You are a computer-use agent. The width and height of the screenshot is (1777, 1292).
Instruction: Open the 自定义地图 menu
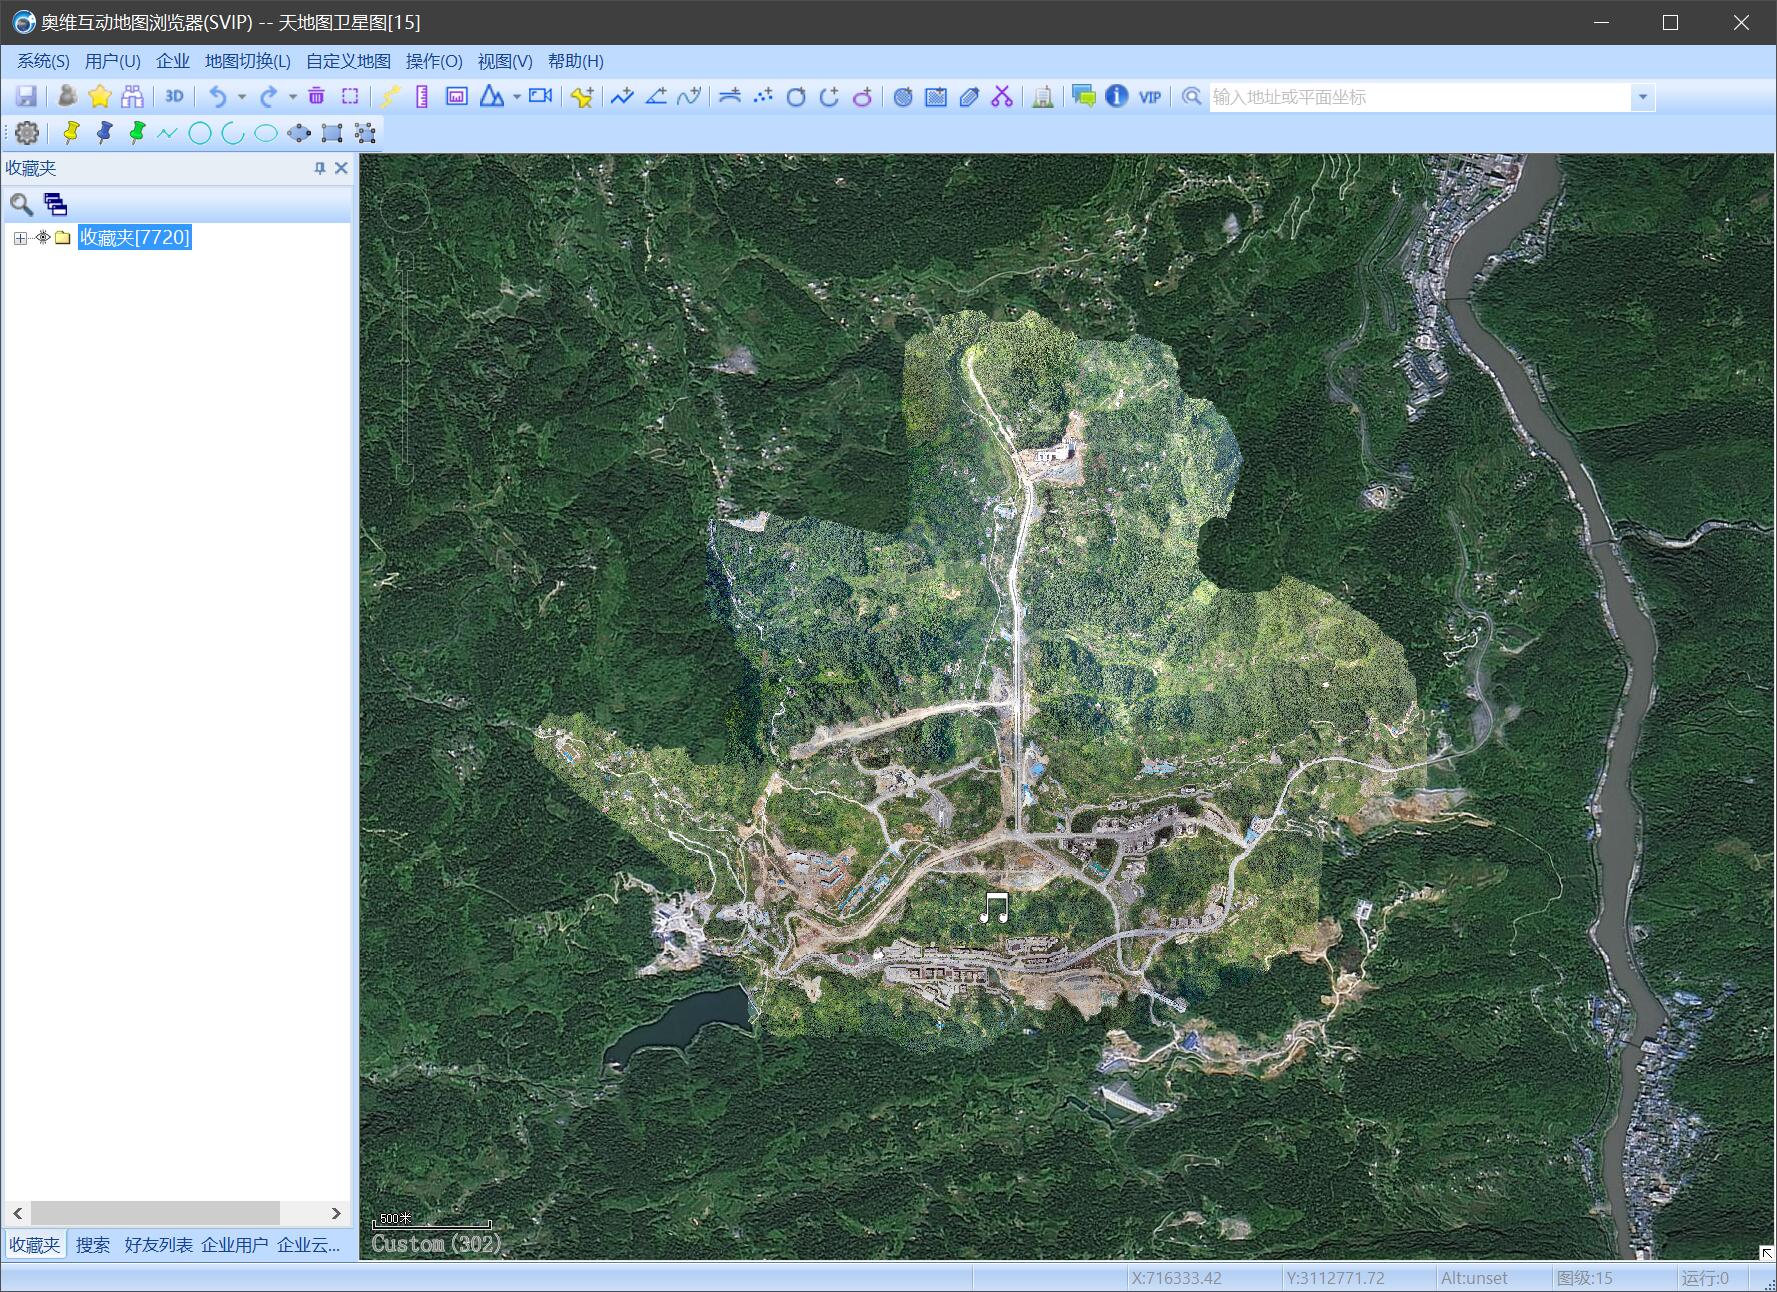click(x=349, y=61)
